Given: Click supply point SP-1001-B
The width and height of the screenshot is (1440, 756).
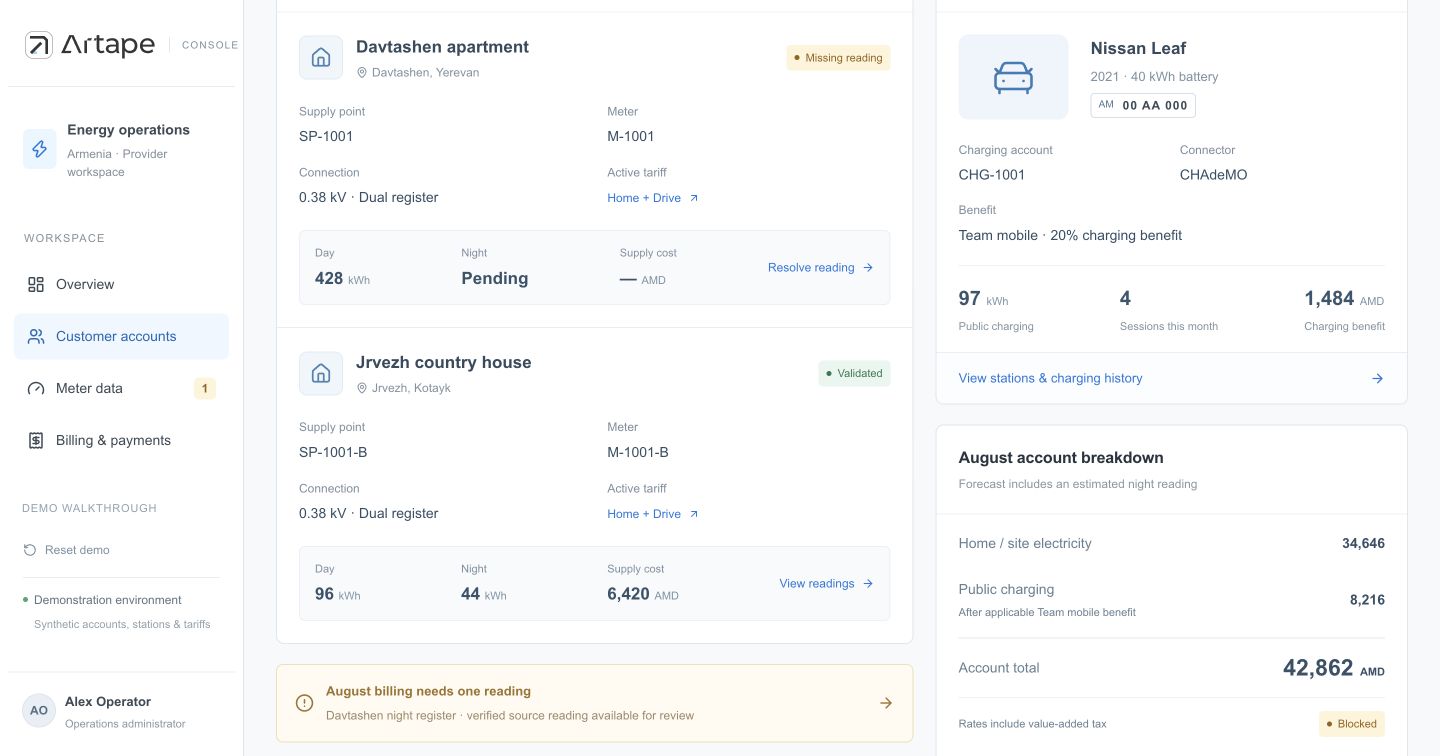Looking at the screenshot, I should (333, 453).
